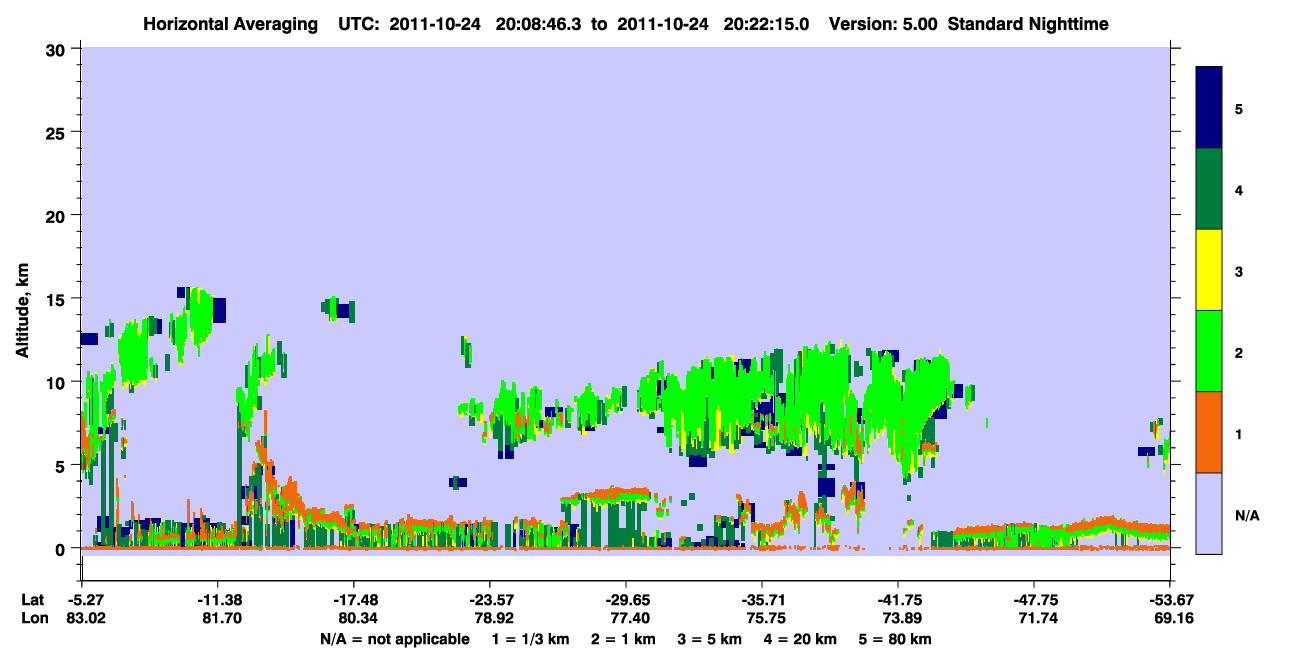Click latitude value -17.48
This screenshot has height=667, width=1300.
pyautogui.click(x=353, y=600)
